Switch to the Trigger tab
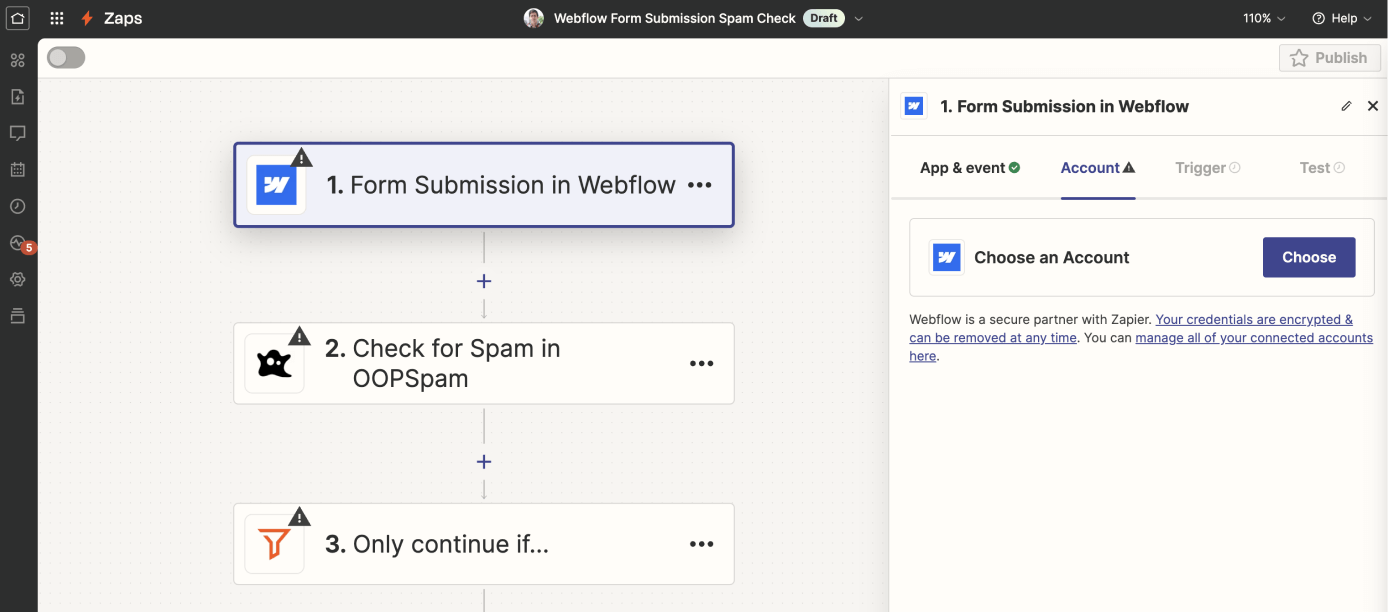This screenshot has height=612, width=1388. point(1208,168)
